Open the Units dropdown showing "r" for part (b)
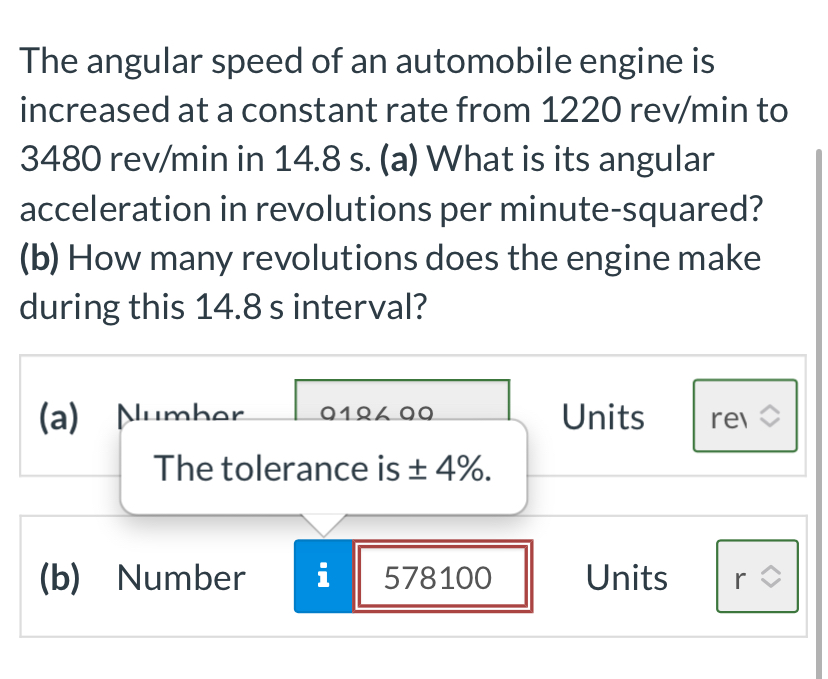Viewport: 828px width, 679px height. tap(756, 576)
